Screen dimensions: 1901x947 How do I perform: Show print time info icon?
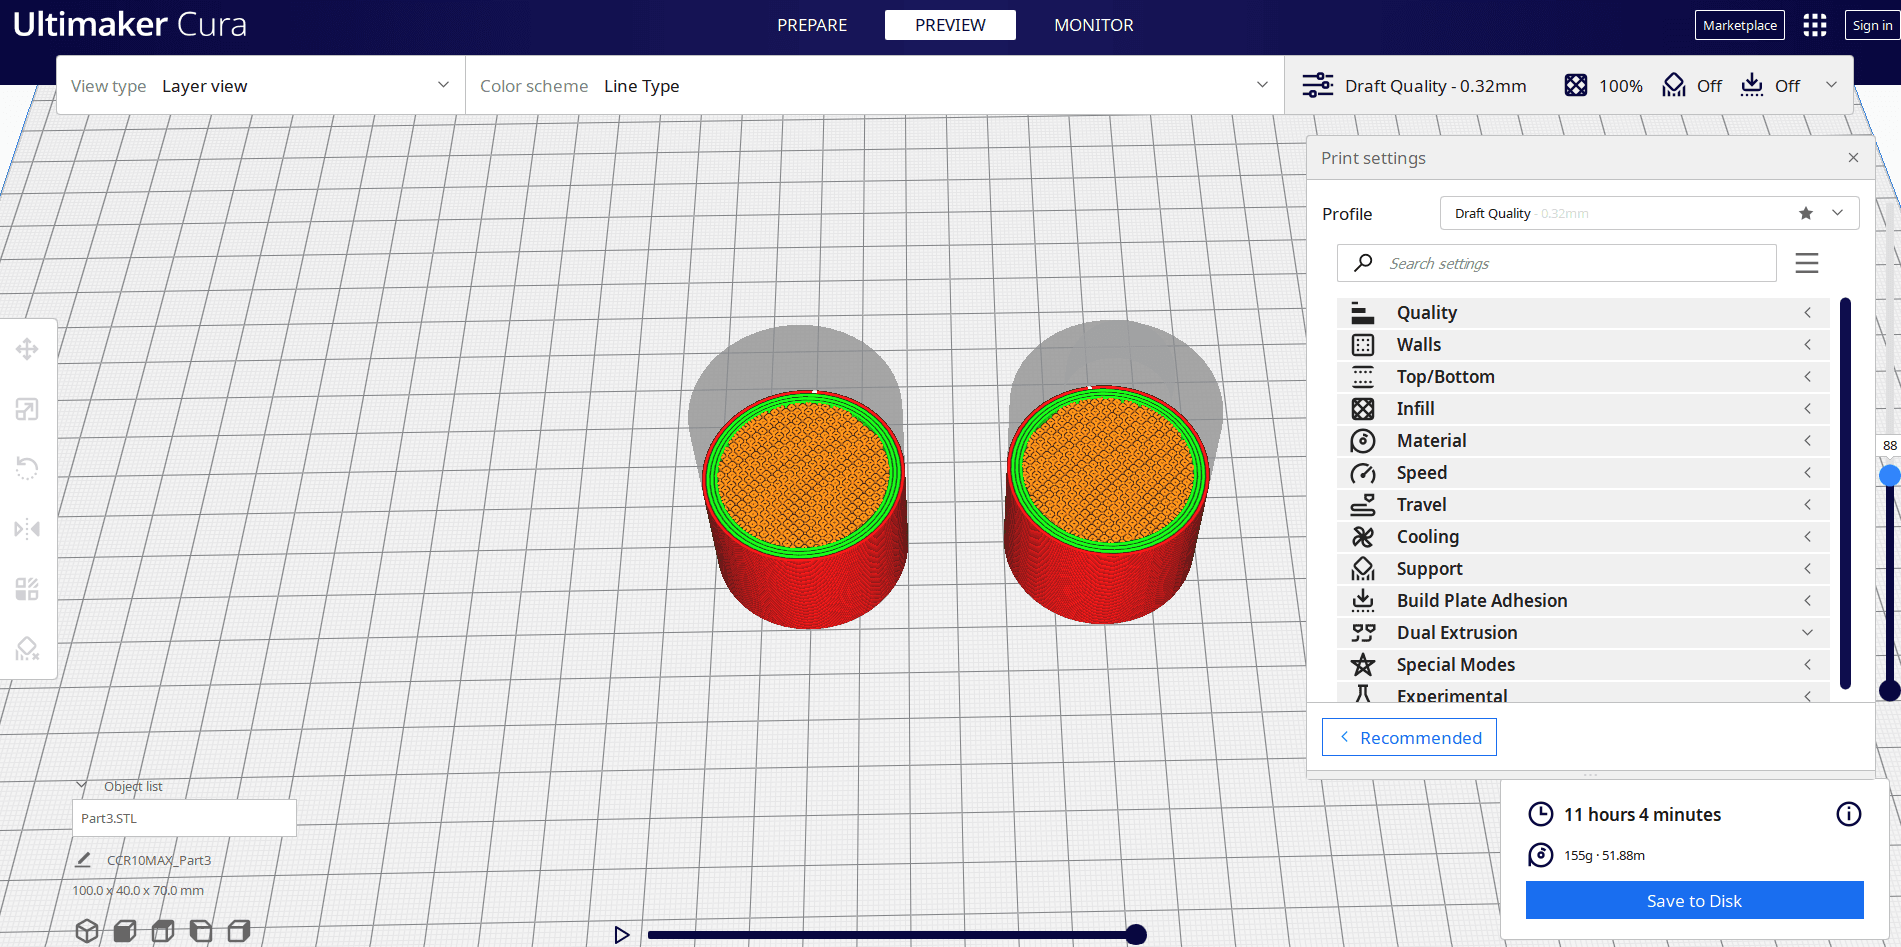(x=1848, y=814)
